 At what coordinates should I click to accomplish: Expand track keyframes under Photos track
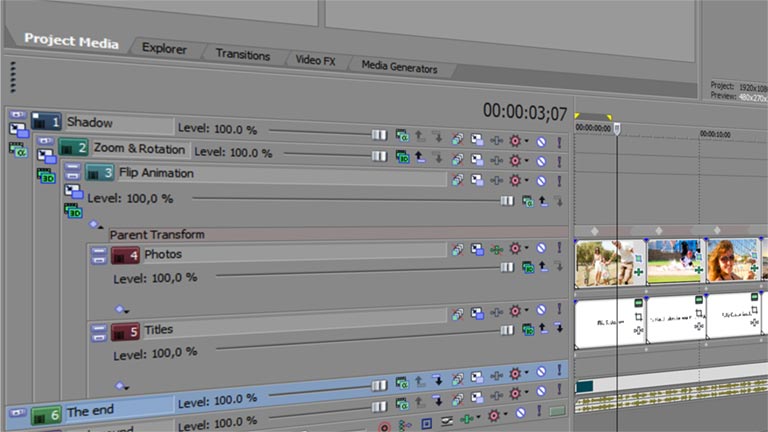[121, 310]
